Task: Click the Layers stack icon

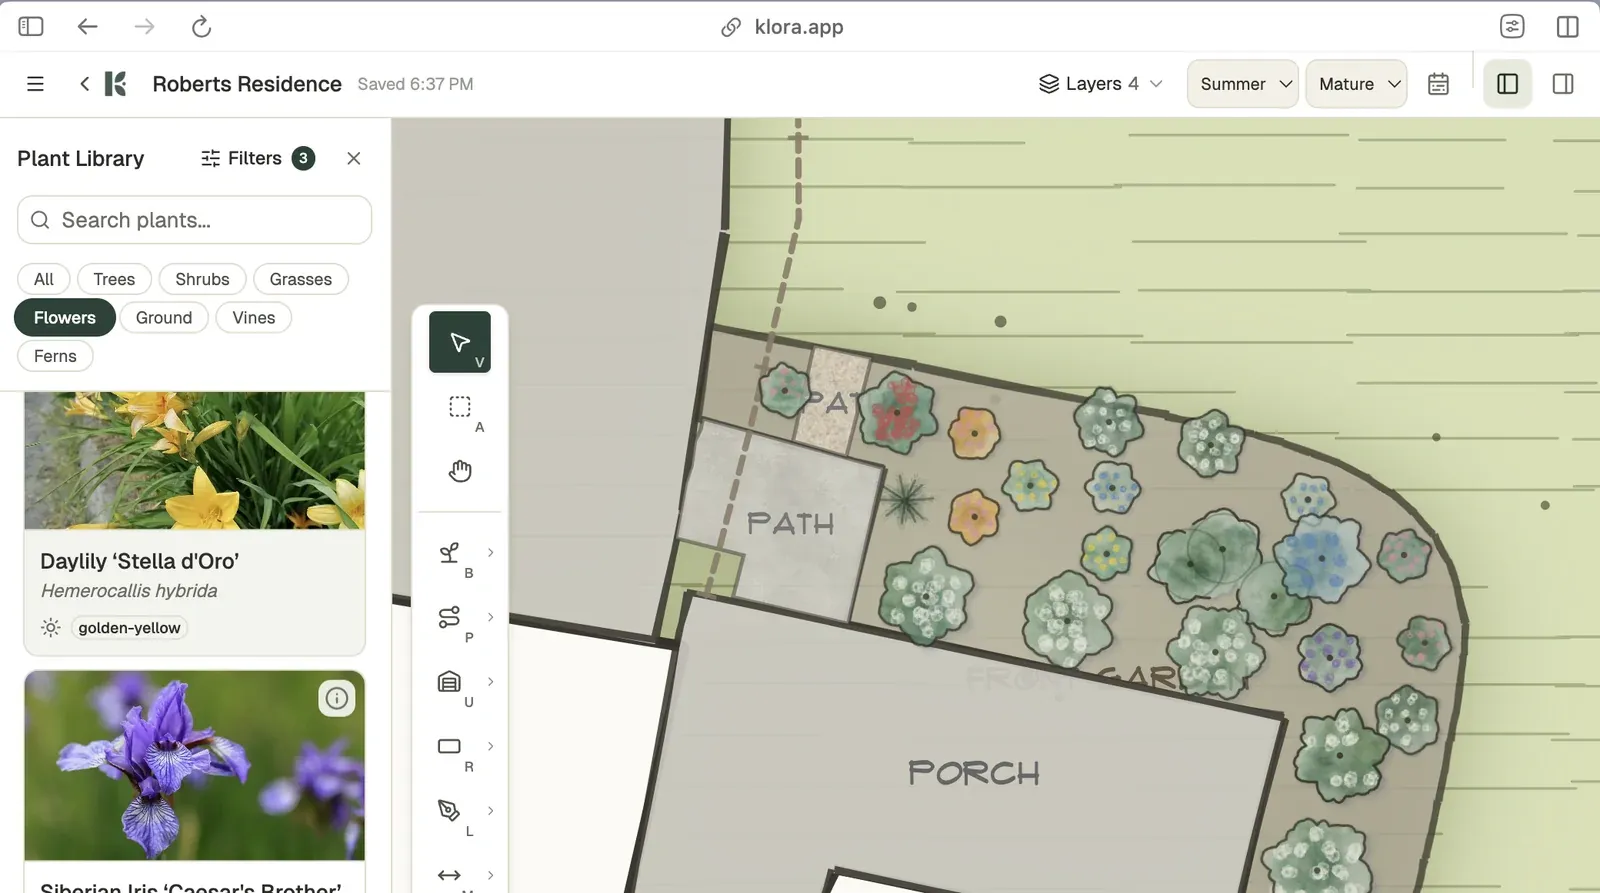Action: [x=1048, y=84]
